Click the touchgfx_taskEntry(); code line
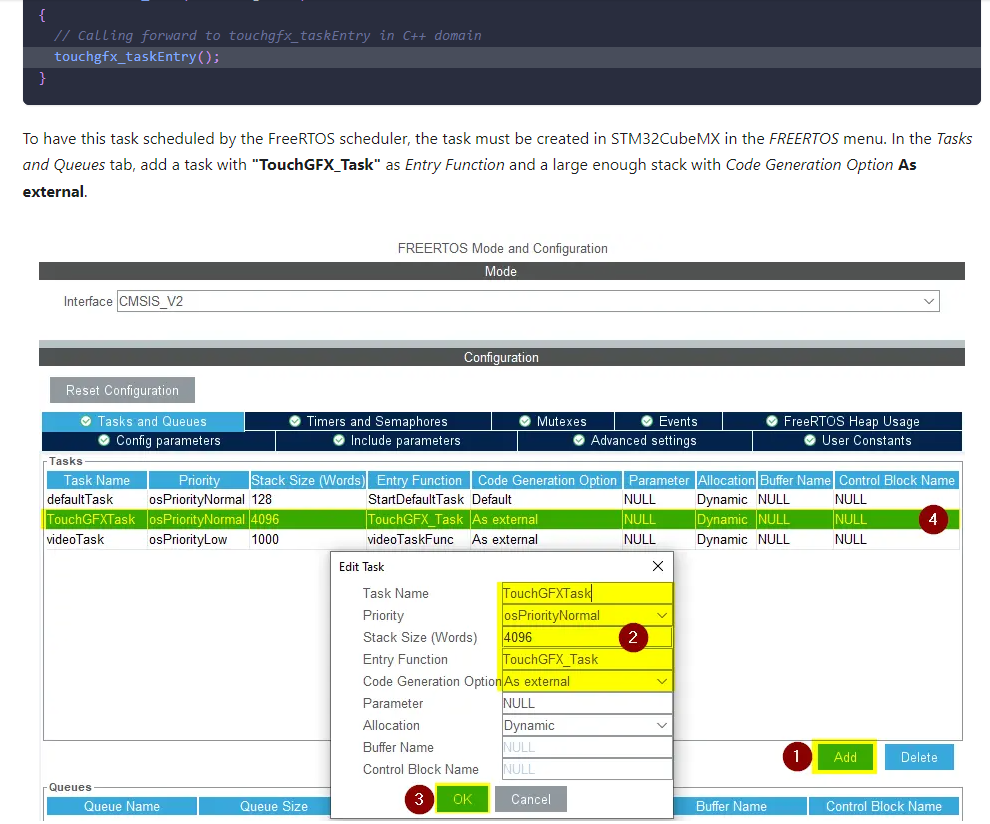This screenshot has height=824, width=990. pos(137,57)
